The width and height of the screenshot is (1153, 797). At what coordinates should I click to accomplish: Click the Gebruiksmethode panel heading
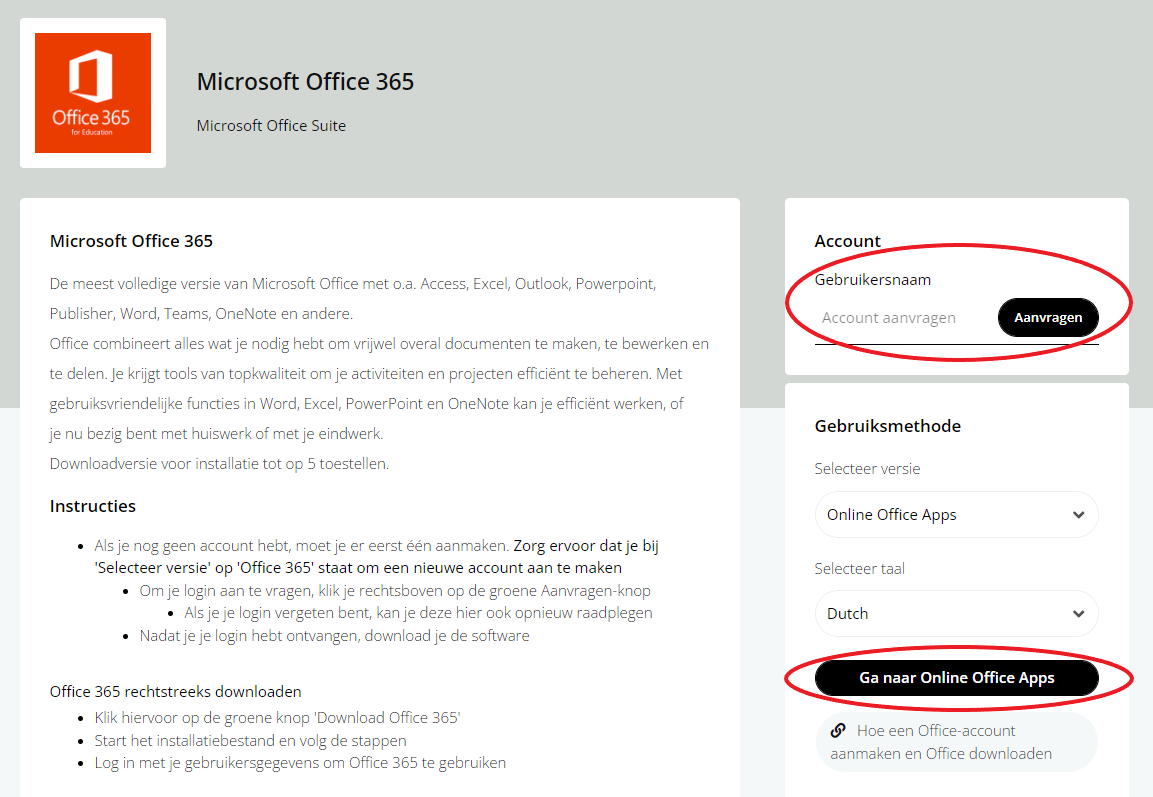coord(888,426)
